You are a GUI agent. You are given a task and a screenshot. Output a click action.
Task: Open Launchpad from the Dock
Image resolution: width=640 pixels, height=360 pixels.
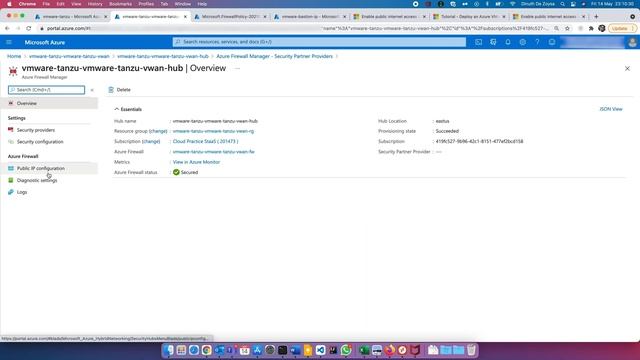[181, 350]
